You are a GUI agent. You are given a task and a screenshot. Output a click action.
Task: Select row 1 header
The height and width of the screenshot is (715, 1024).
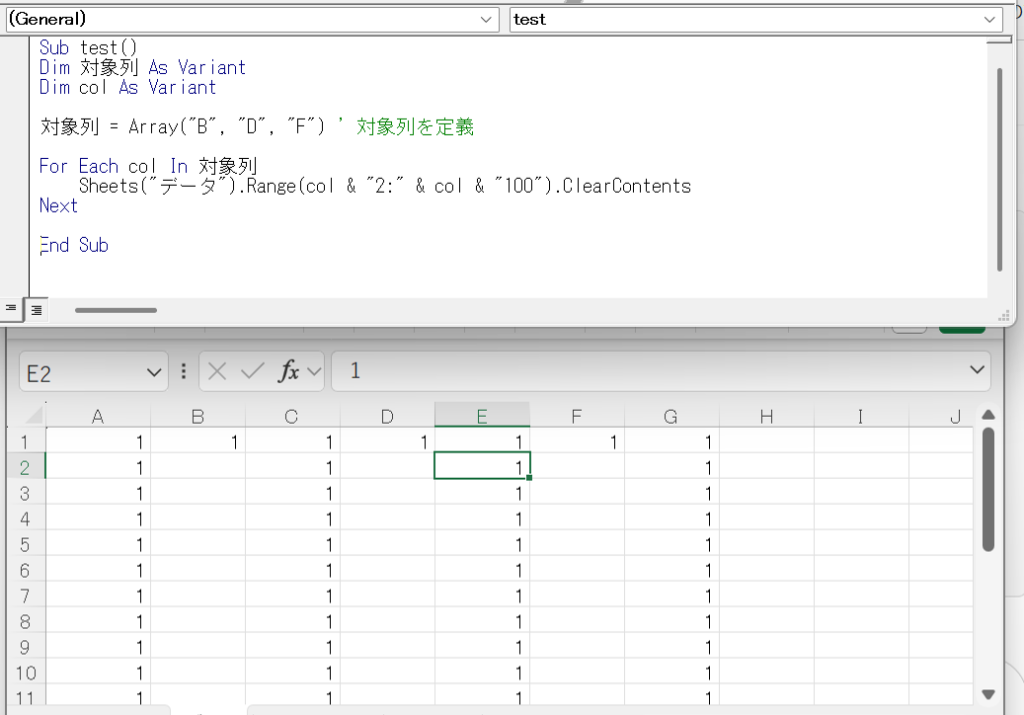coord(25,442)
